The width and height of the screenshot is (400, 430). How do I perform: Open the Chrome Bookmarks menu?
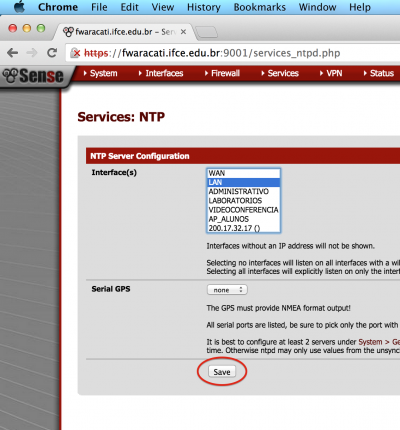(260, 7)
